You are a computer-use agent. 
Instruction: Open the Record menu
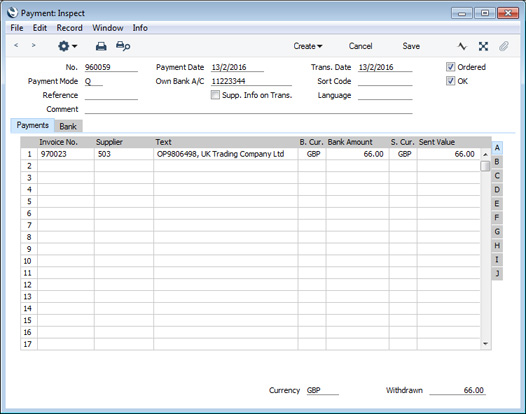click(x=69, y=28)
